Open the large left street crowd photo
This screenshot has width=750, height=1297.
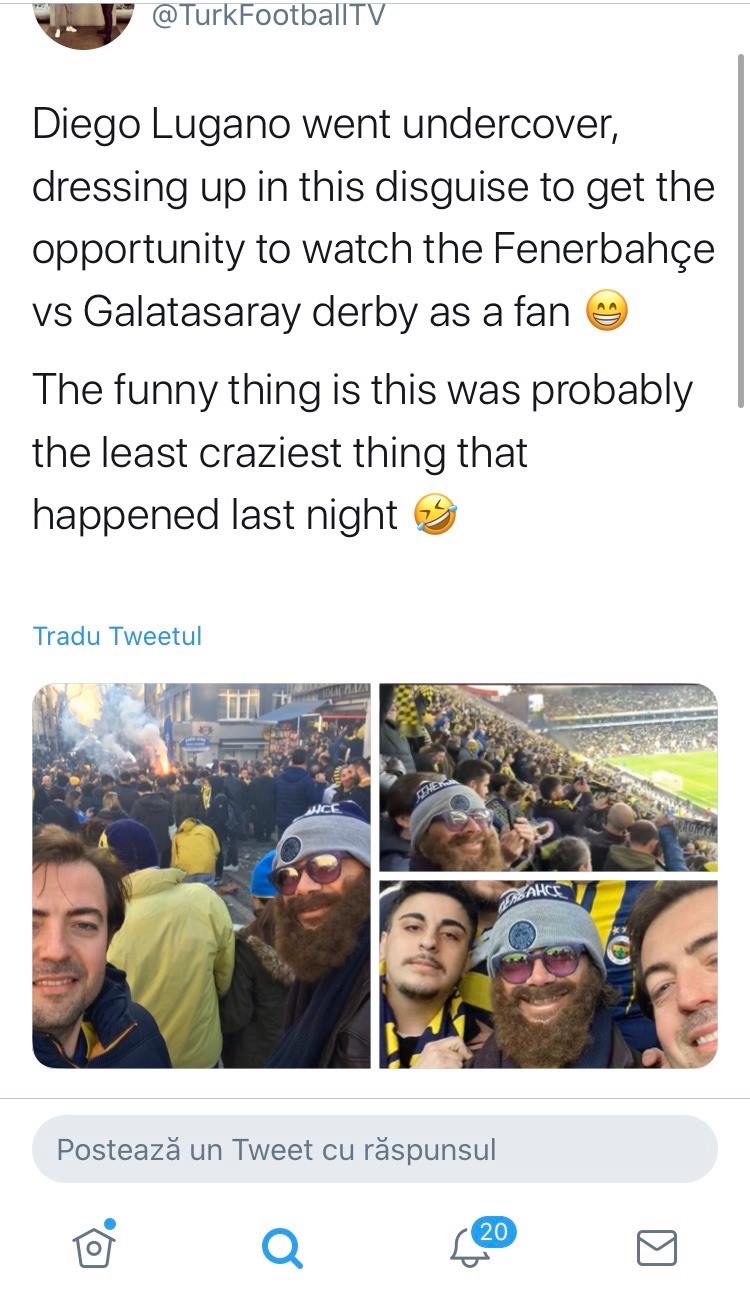point(201,876)
